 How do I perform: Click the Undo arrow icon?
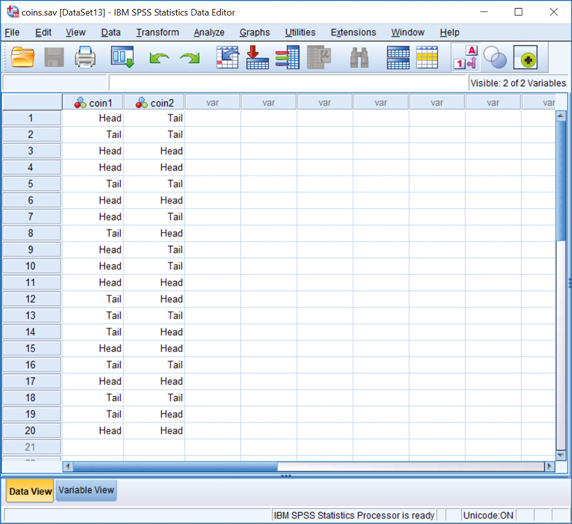(x=159, y=58)
